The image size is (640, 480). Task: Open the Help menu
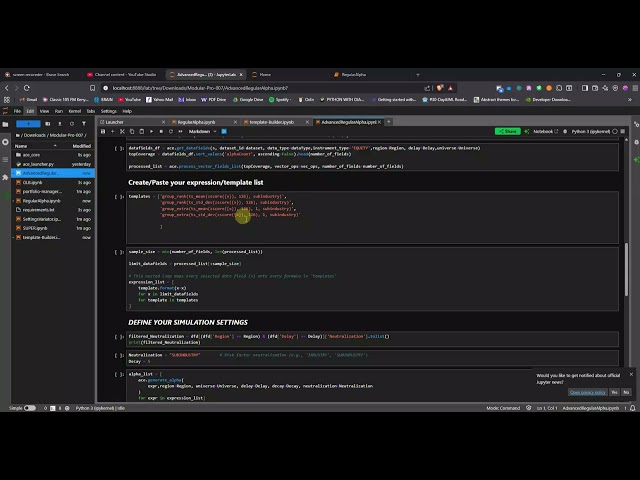point(127,111)
